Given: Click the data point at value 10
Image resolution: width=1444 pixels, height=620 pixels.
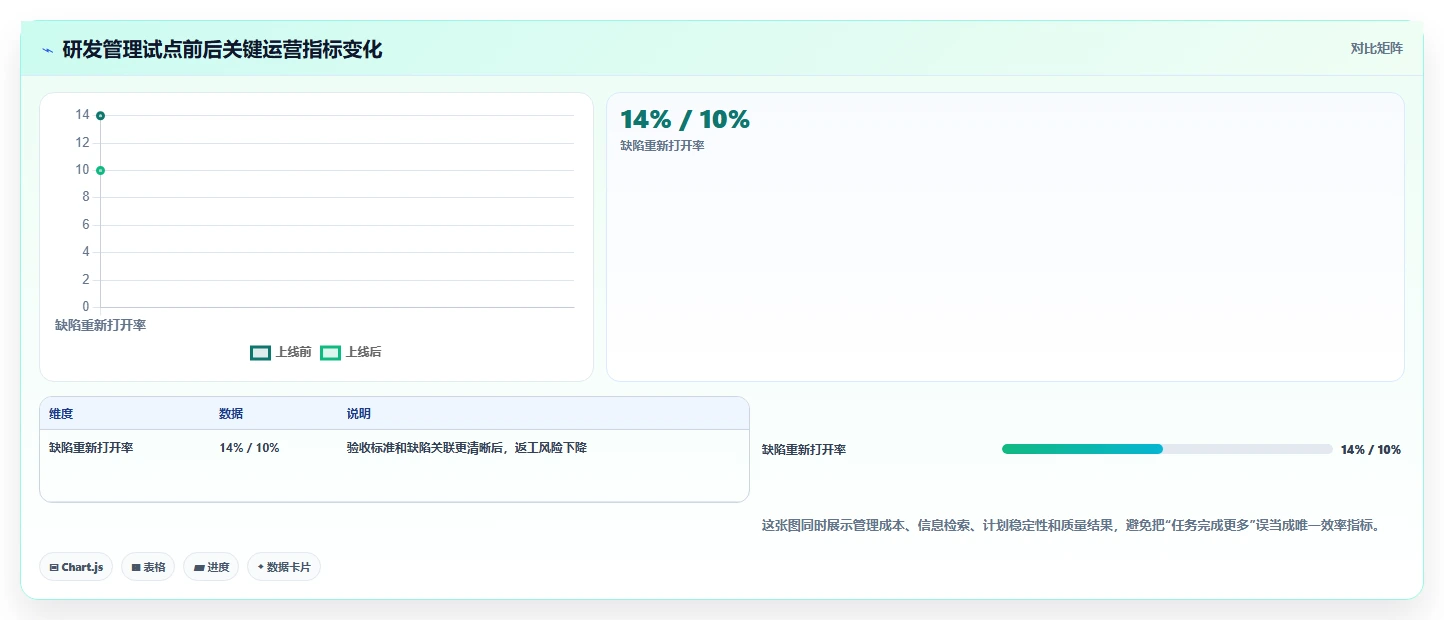Looking at the screenshot, I should click(100, 170).
